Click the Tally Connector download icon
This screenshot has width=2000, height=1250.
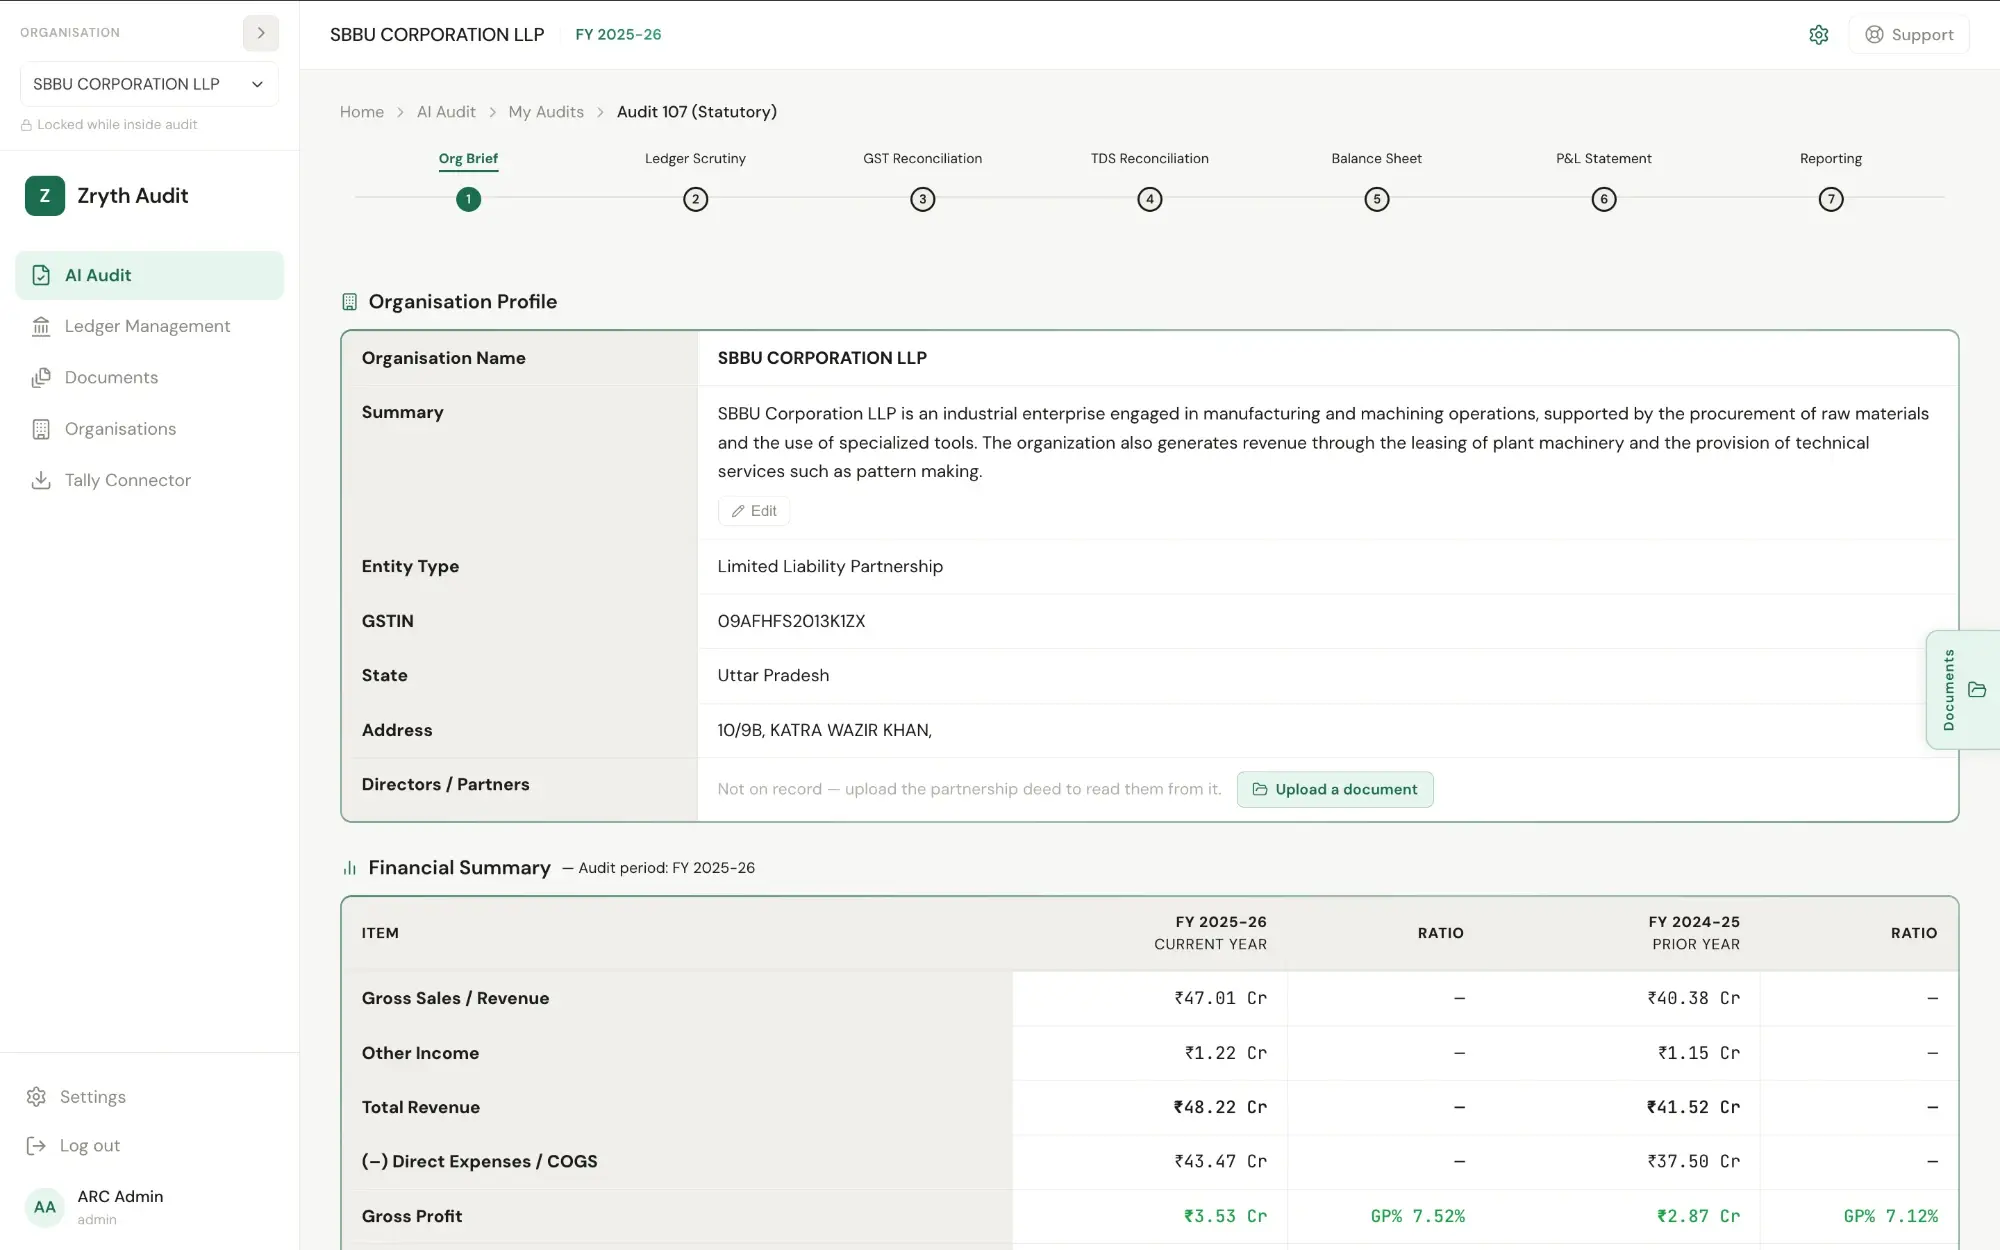(41, 480)
